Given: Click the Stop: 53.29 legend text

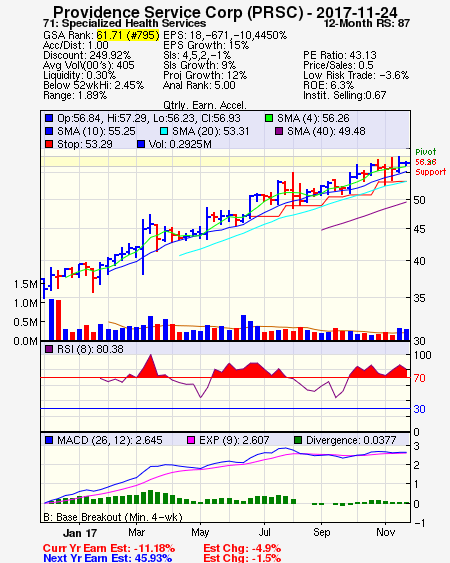Looking at the screenshot, I should click(85, 144).
